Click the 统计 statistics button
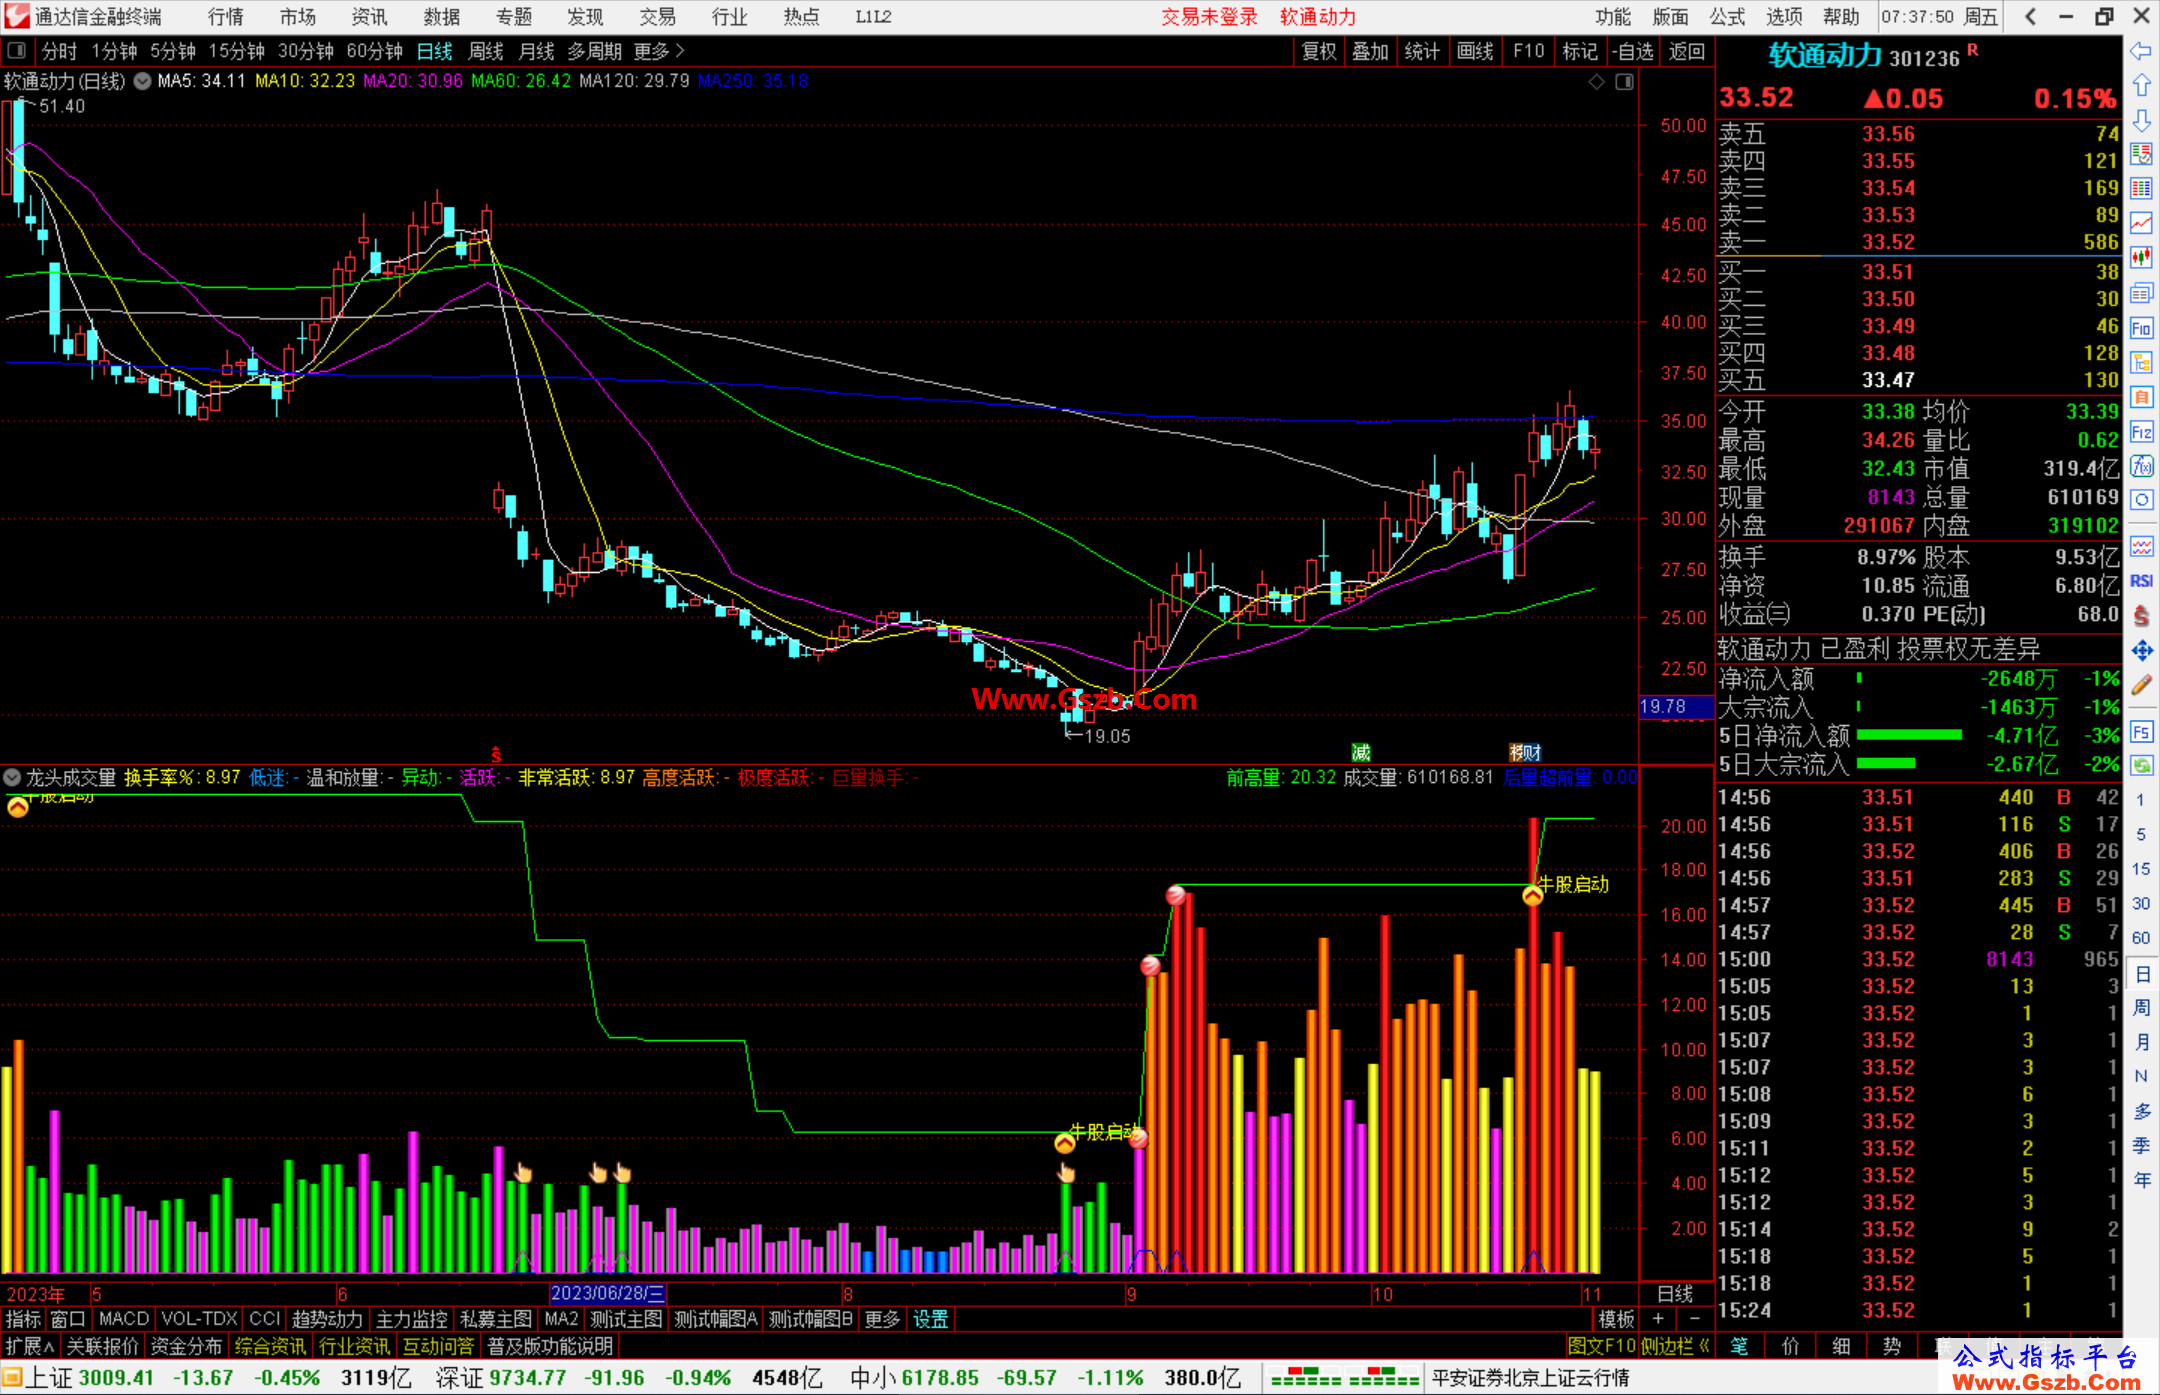 coord(1422,51)
